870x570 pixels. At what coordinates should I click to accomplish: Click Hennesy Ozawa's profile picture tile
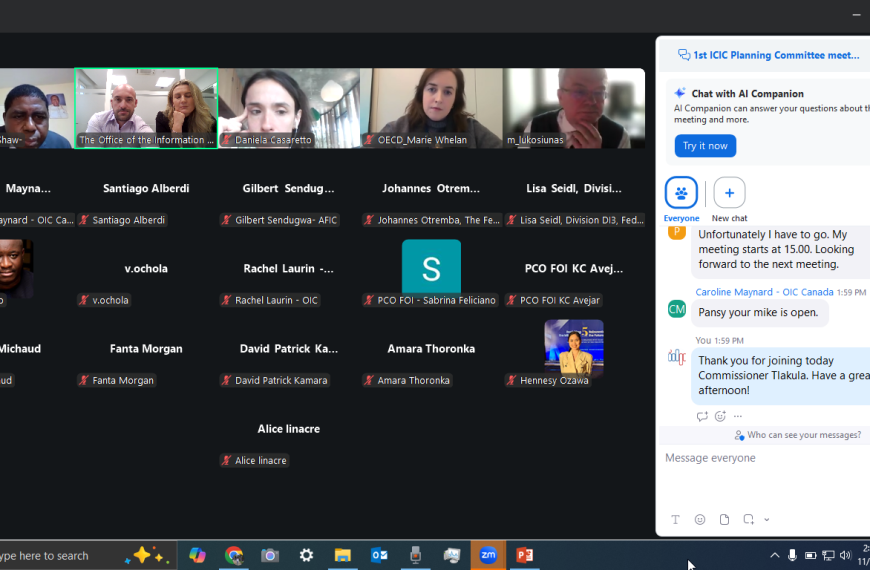573,347
